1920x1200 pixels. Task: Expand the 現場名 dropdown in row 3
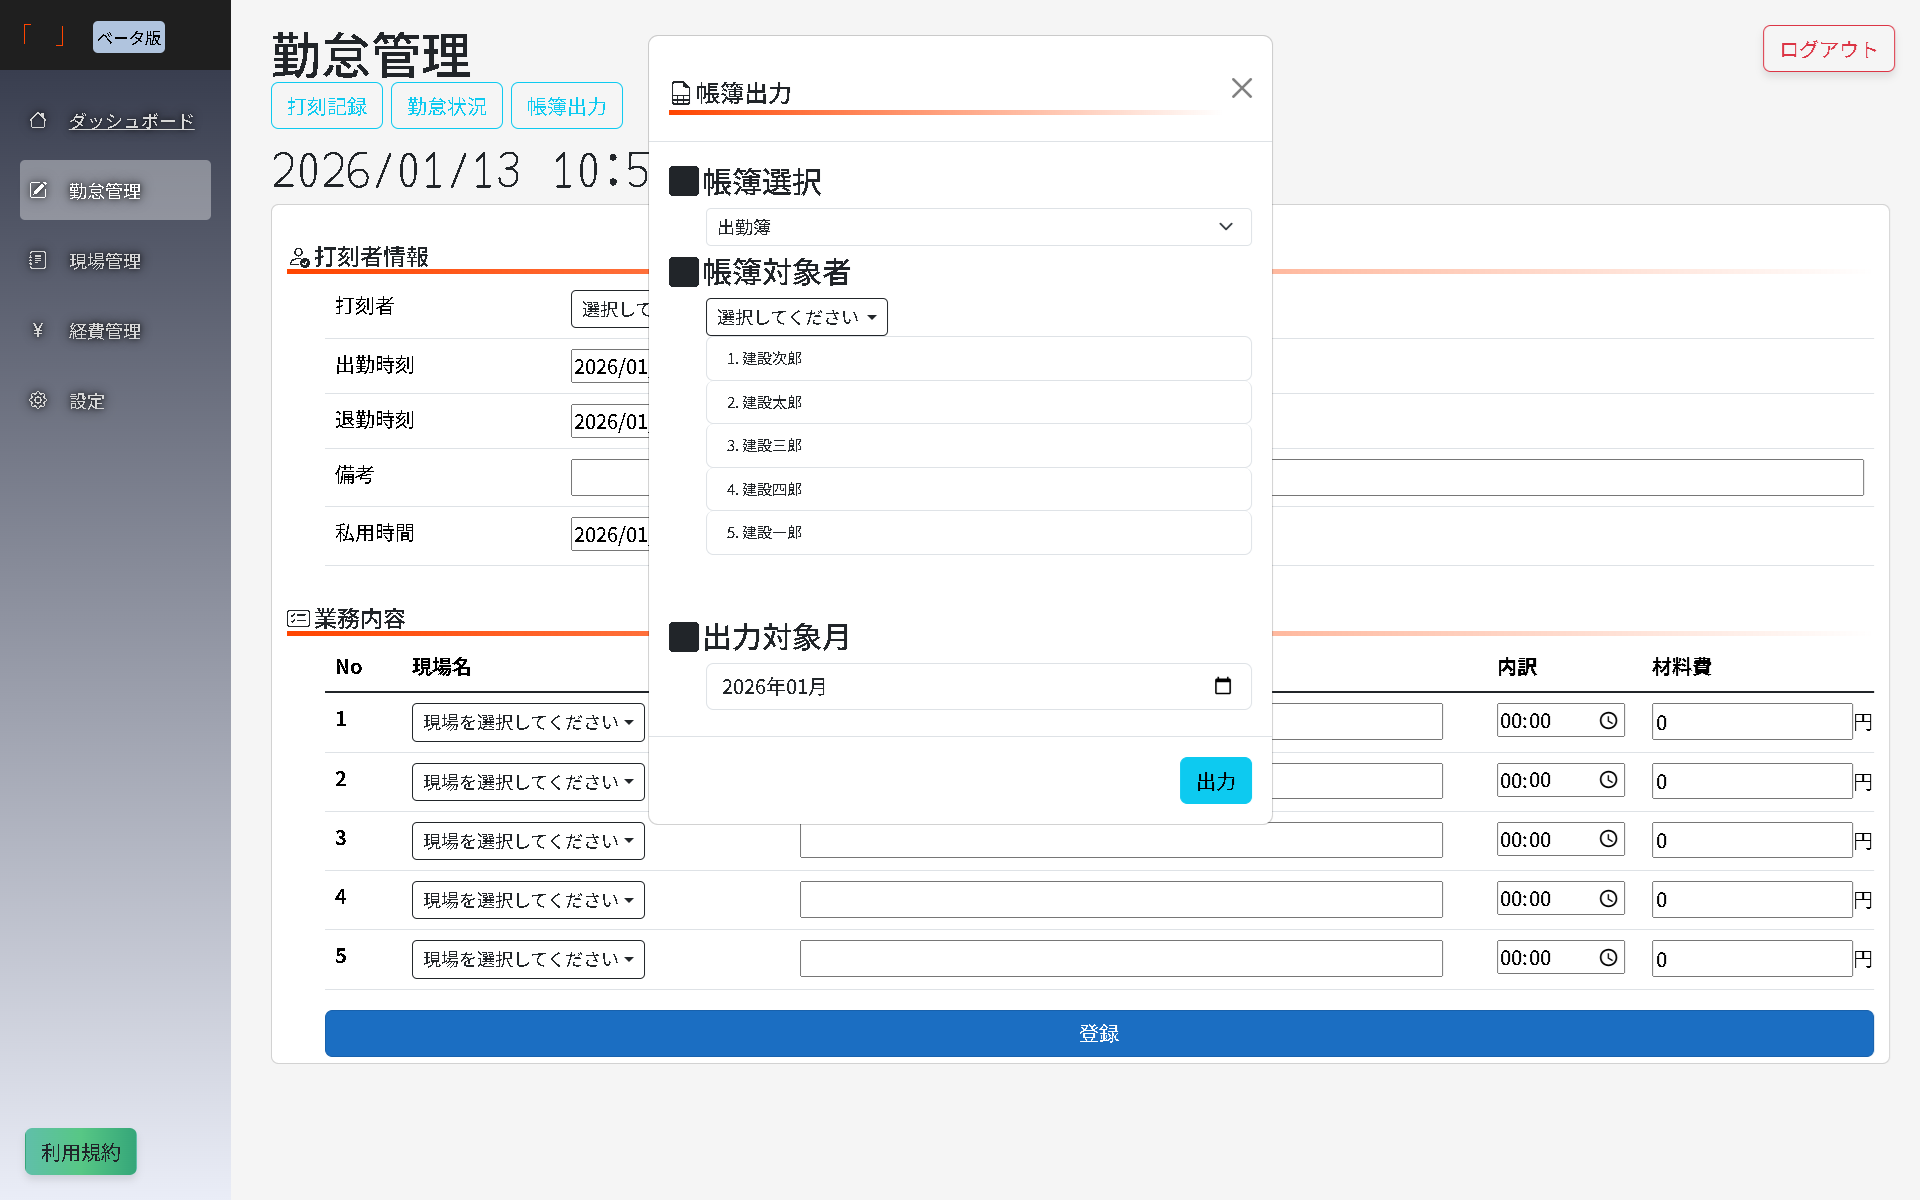[528, 840]
